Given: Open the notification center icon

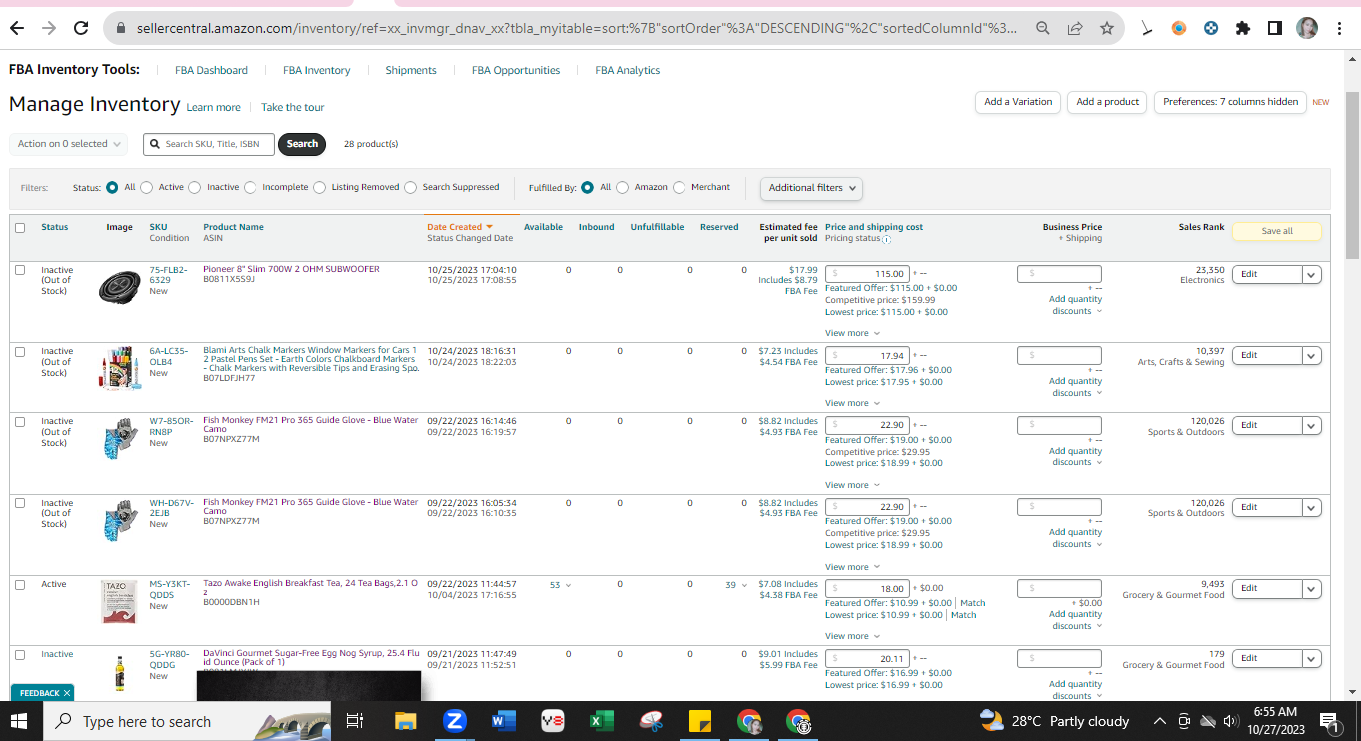Looking at the screenshot, I should pyautogui.click(x=1330, y=721).
